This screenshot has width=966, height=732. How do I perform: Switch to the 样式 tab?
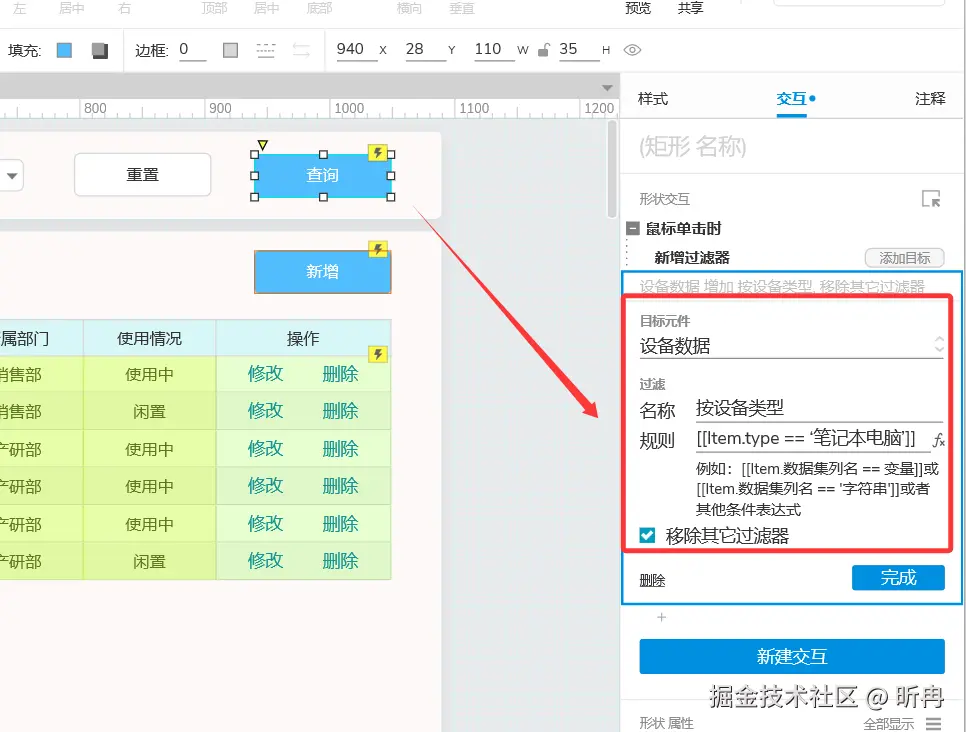click(652, 99)
